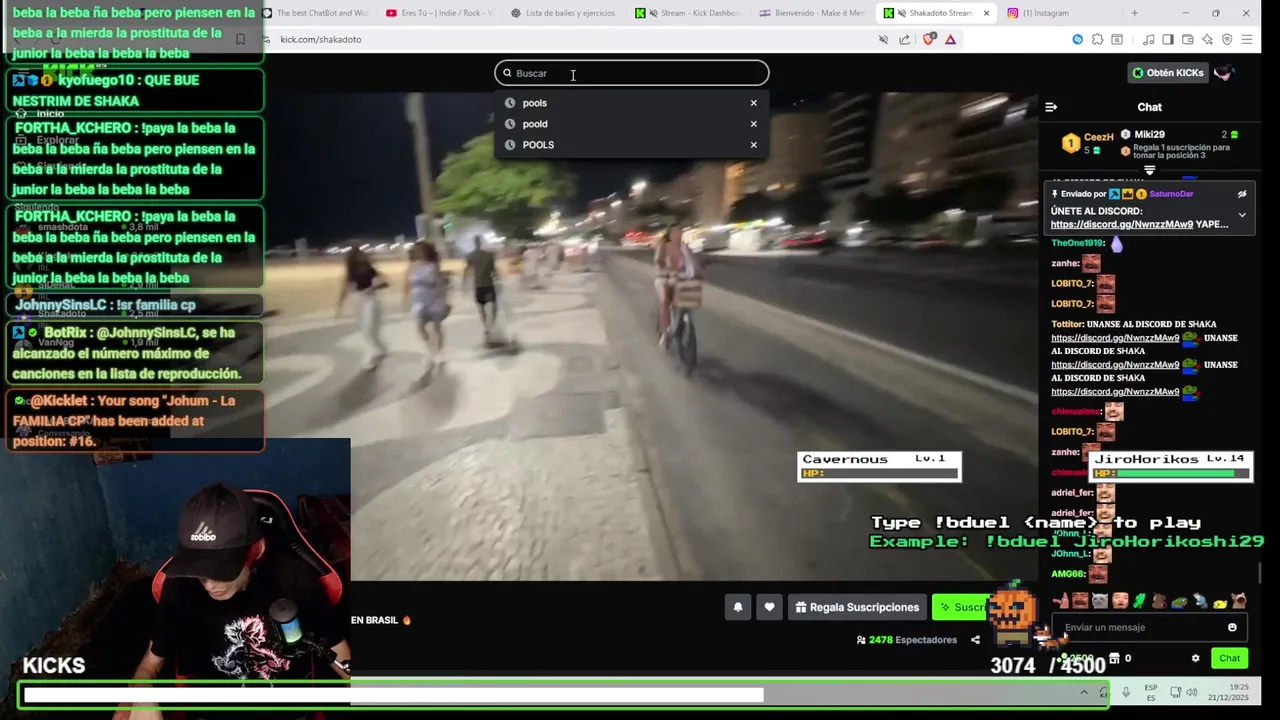Open the user profile avatar menu
This screenshot has height=720, width=1280.
[x=1224, y=73]
